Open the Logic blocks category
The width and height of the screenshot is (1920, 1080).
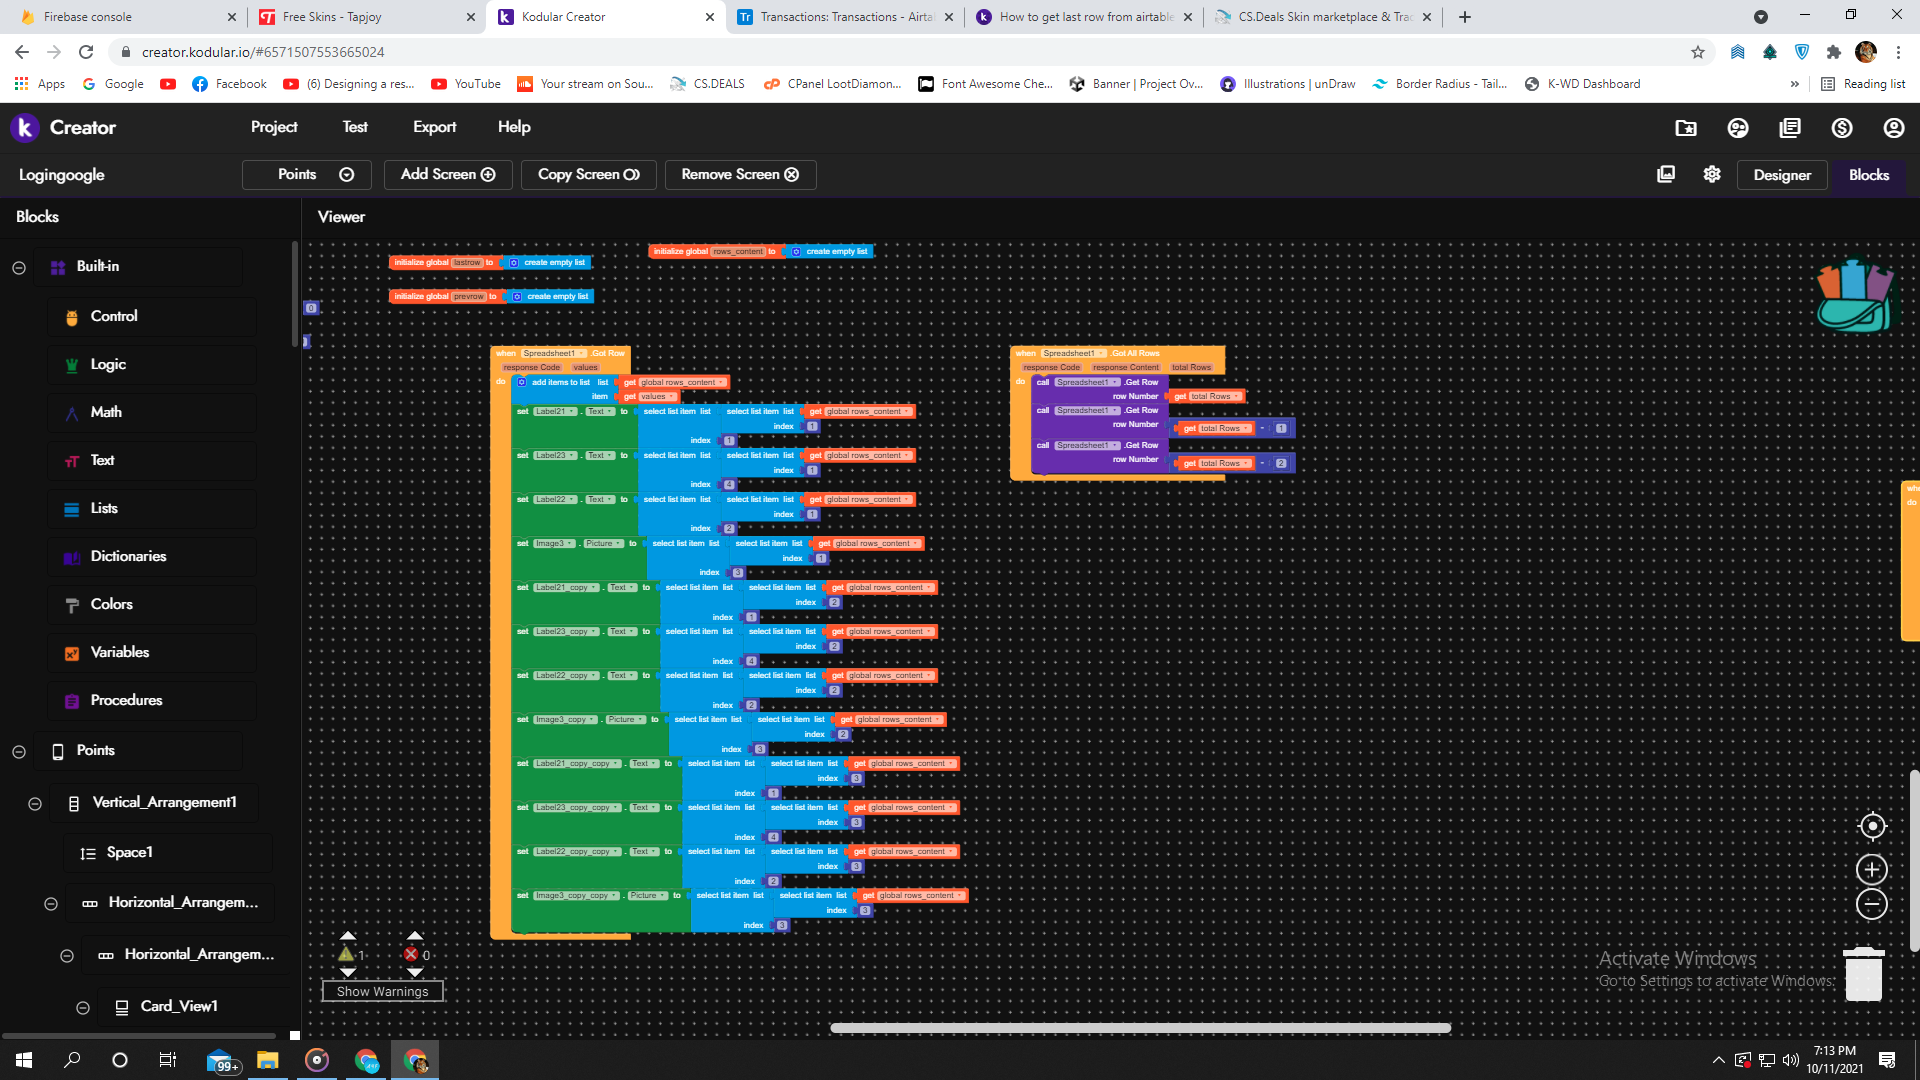(x=107, y=364)
